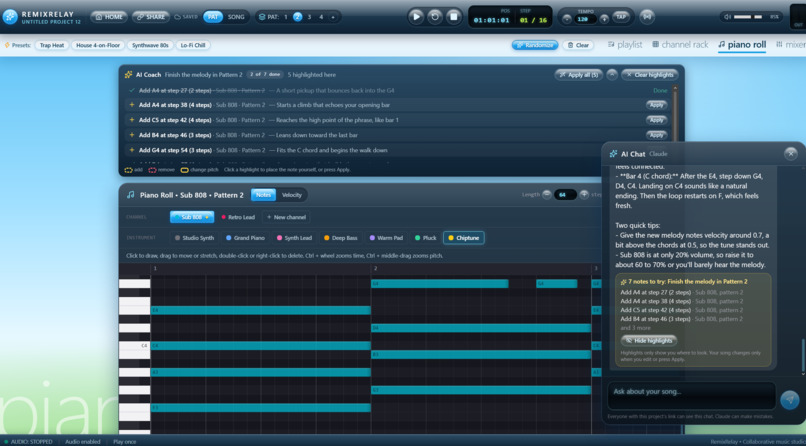Choose the Synth Lead instrument
The width and height of the screenshot is (806, 446).
pos(295,238)
